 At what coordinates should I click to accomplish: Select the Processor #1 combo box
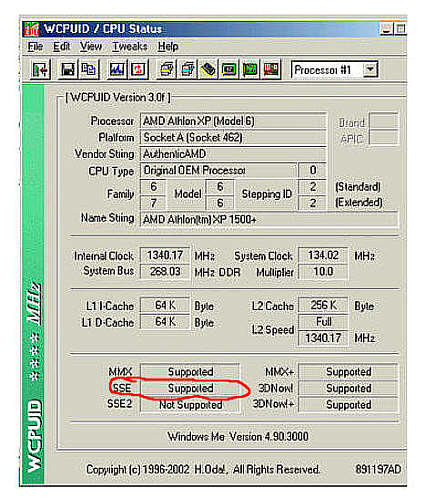click(x=334, y=70)
